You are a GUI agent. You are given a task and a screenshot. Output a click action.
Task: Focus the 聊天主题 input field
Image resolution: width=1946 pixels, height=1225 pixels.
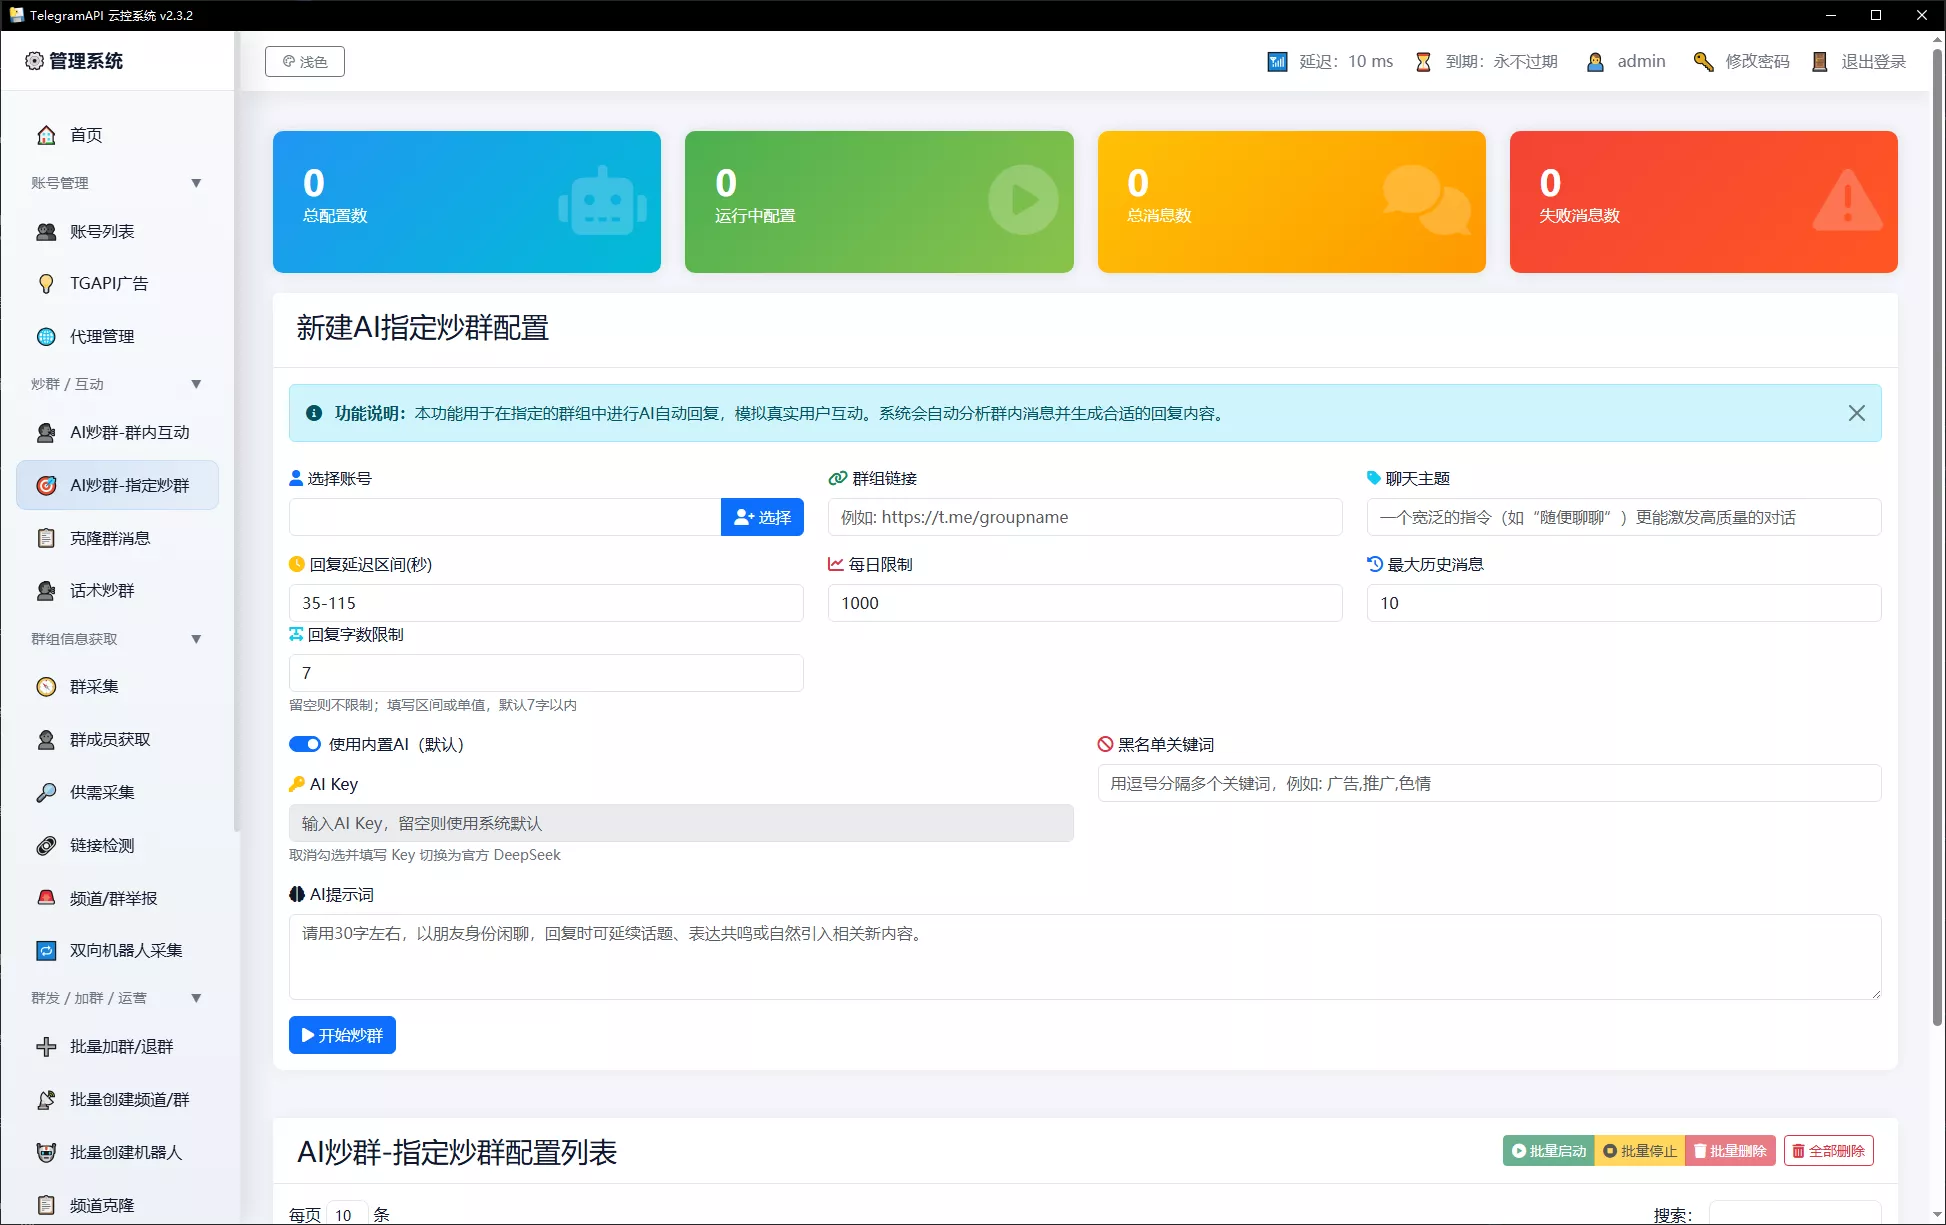(1624, 517)
